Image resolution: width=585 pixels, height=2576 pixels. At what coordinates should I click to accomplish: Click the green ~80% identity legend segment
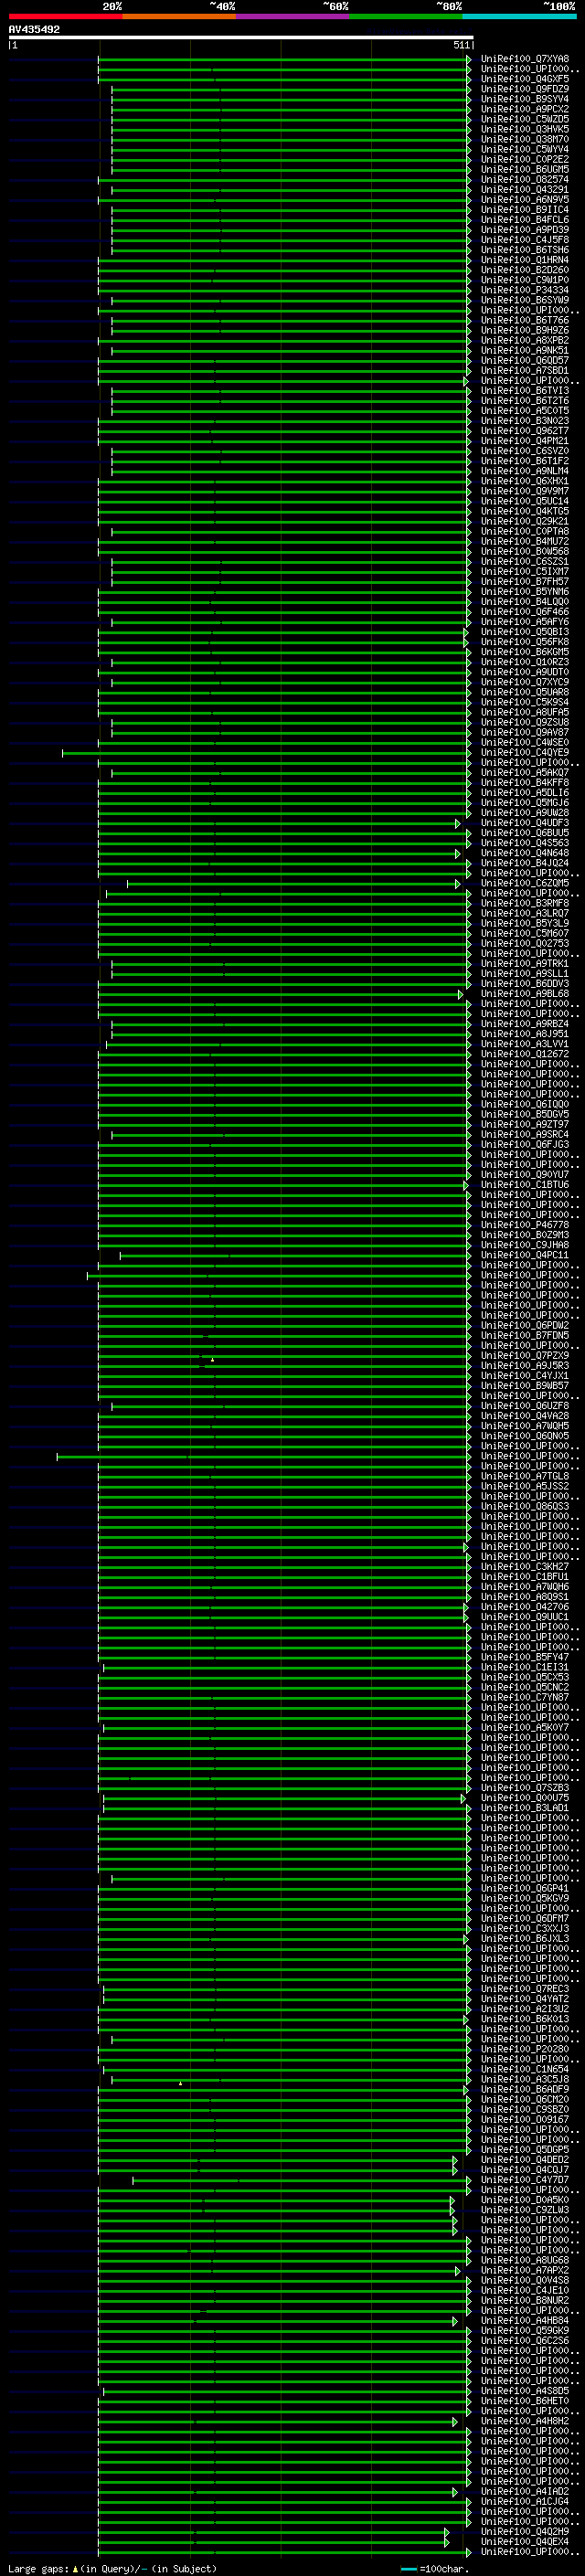(x=406, y=16)
